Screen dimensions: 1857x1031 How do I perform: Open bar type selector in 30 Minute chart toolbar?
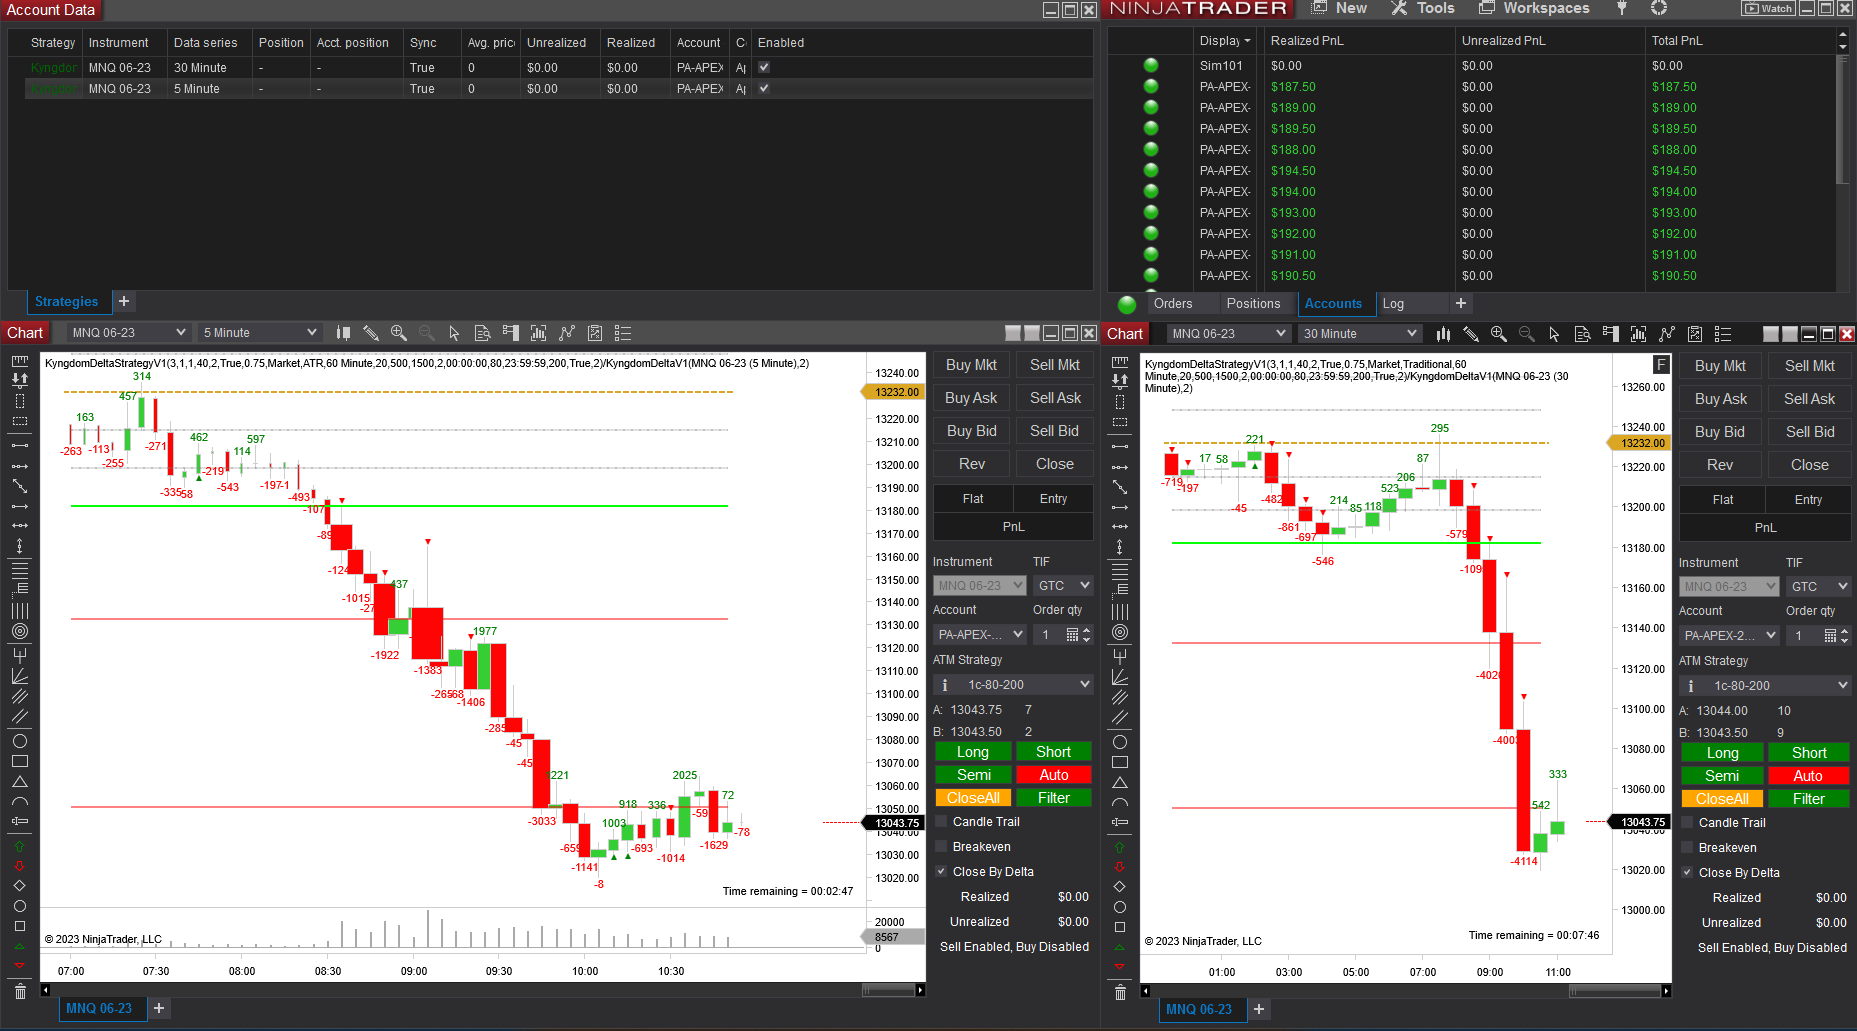[1443, 334]
